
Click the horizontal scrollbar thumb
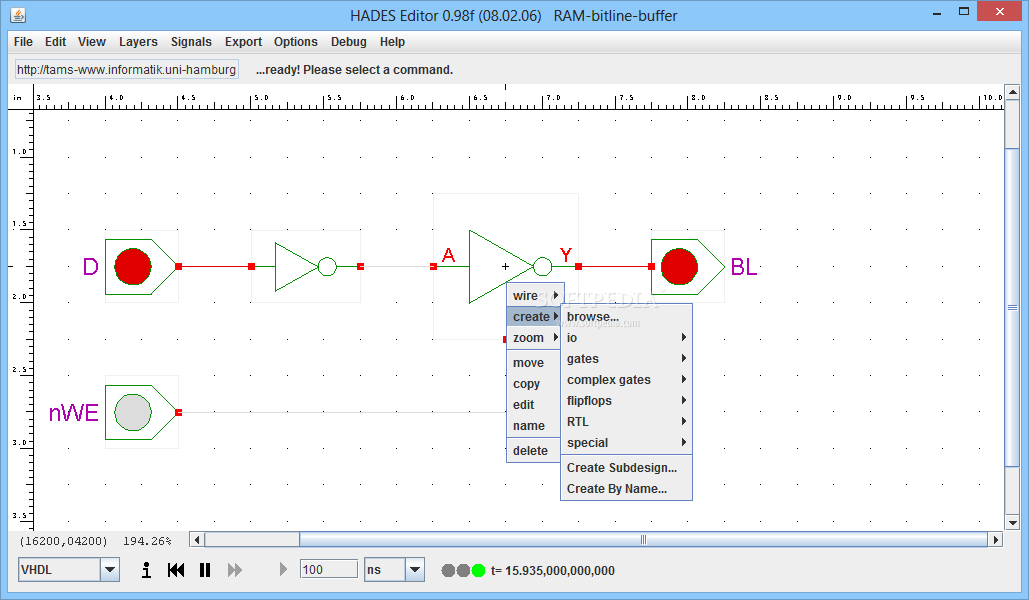tap(643, 540)
